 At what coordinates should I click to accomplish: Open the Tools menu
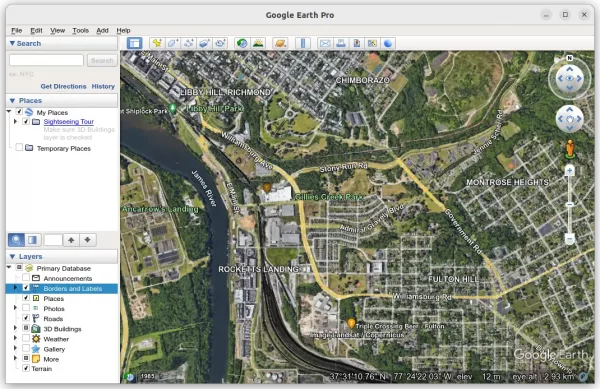(80, 31)
